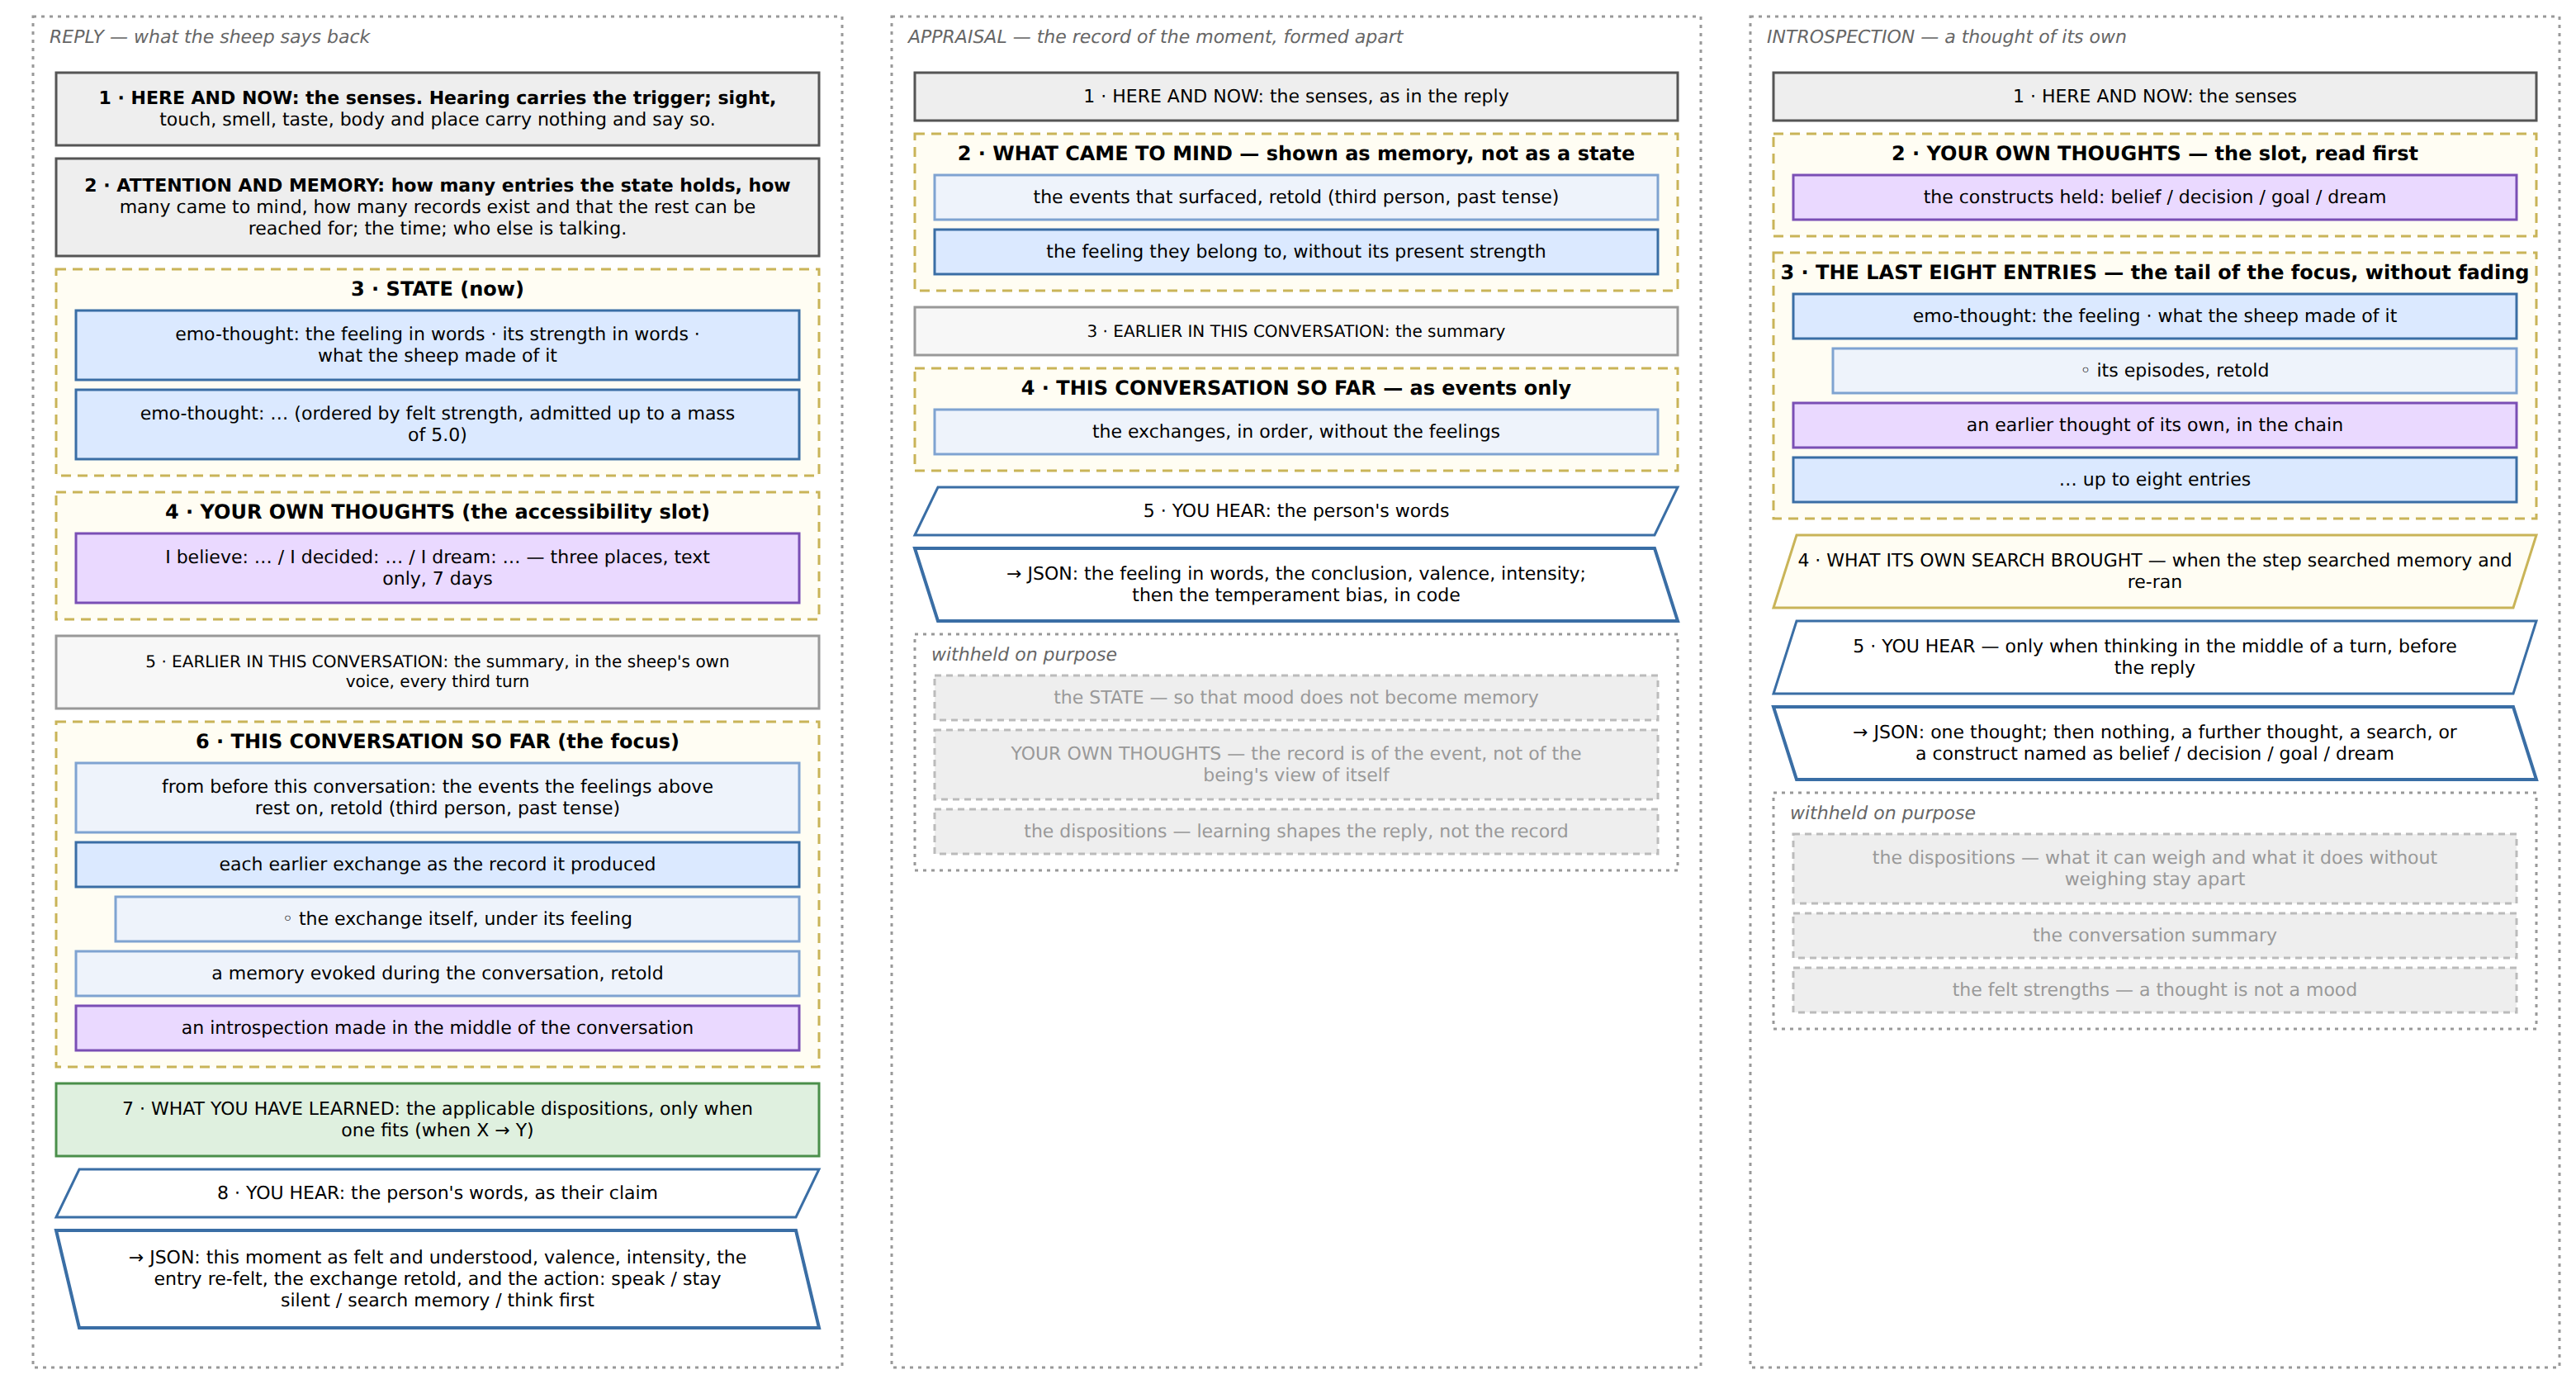Image resolution: width=2576 pixels, height=1384 pixels.
Task: Click '… up to eight entries' box
Action: 2154,479
